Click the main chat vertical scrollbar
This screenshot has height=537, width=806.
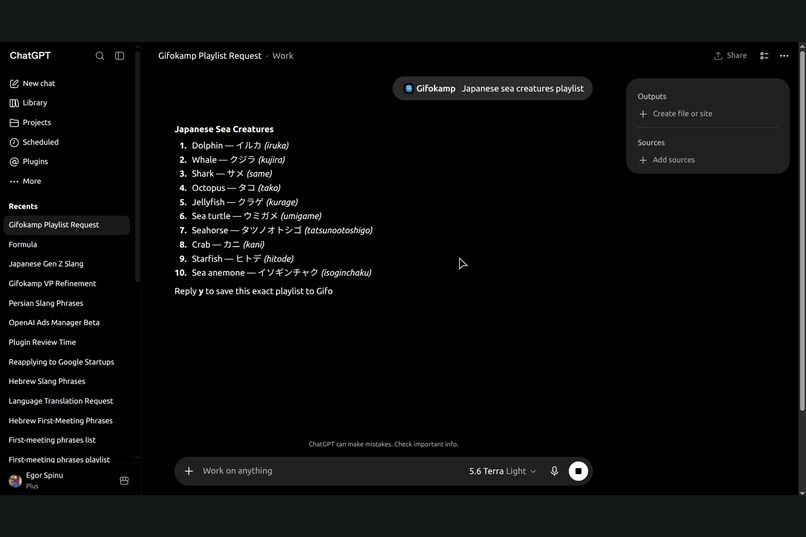[802, 231]
